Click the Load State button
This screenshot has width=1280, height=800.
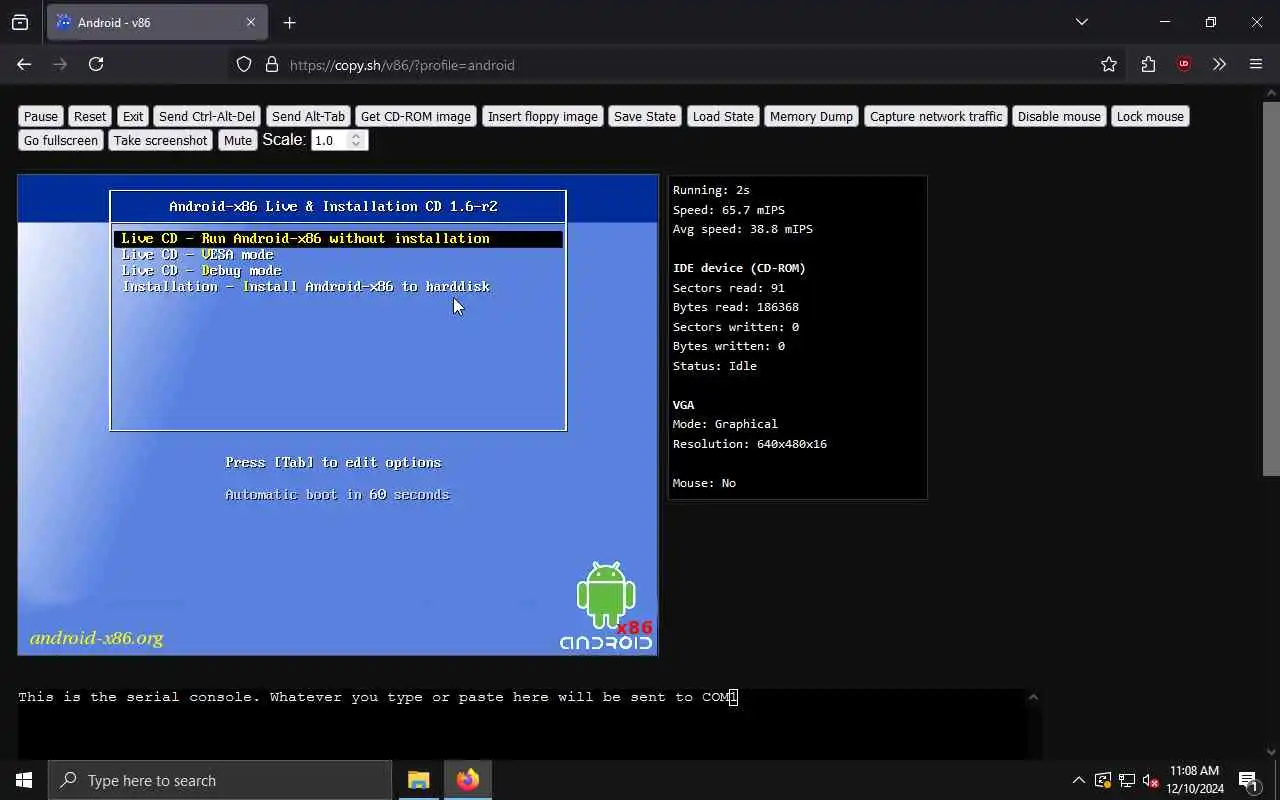click(x=723, y=116)
